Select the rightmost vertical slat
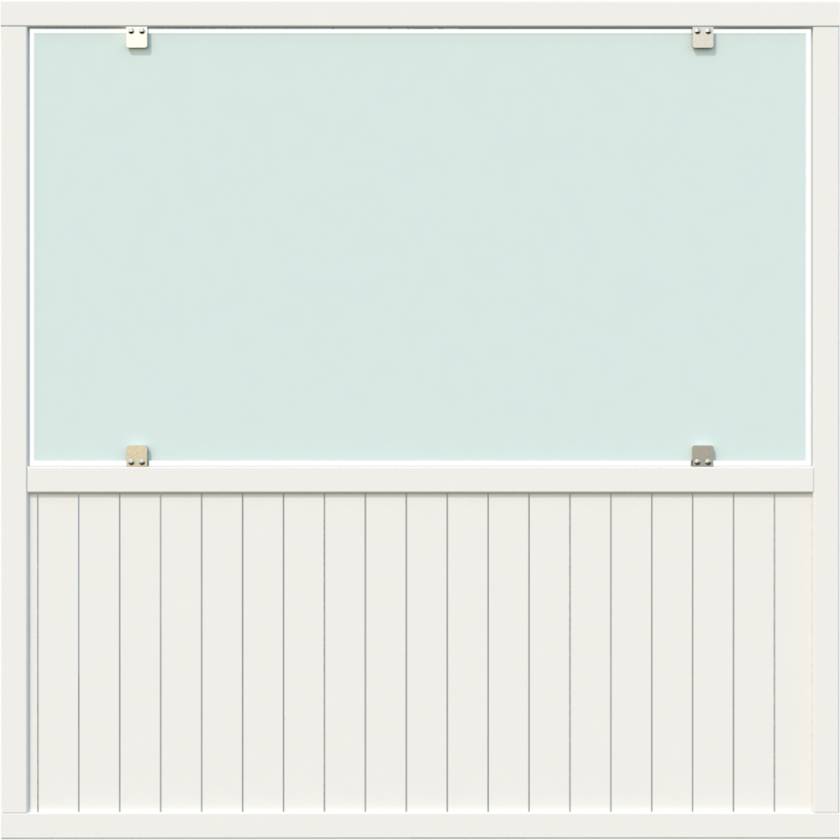Image resolution: width=840 pixels, height=840 pixels. click(794, 650)
